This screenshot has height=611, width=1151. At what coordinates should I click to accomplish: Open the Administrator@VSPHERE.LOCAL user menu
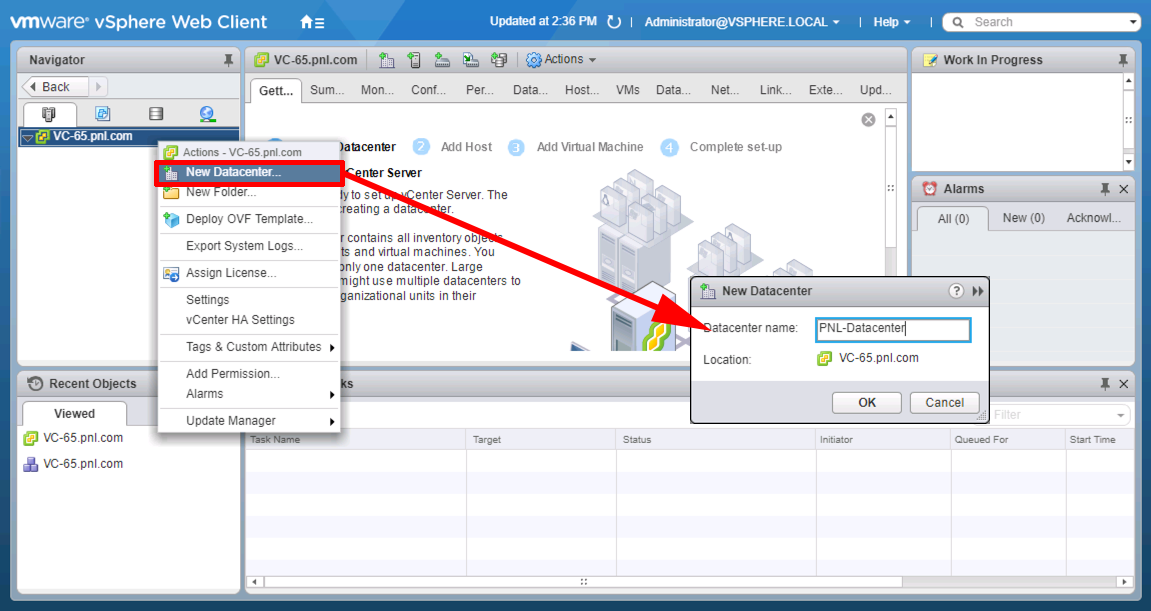coord(742,22)
